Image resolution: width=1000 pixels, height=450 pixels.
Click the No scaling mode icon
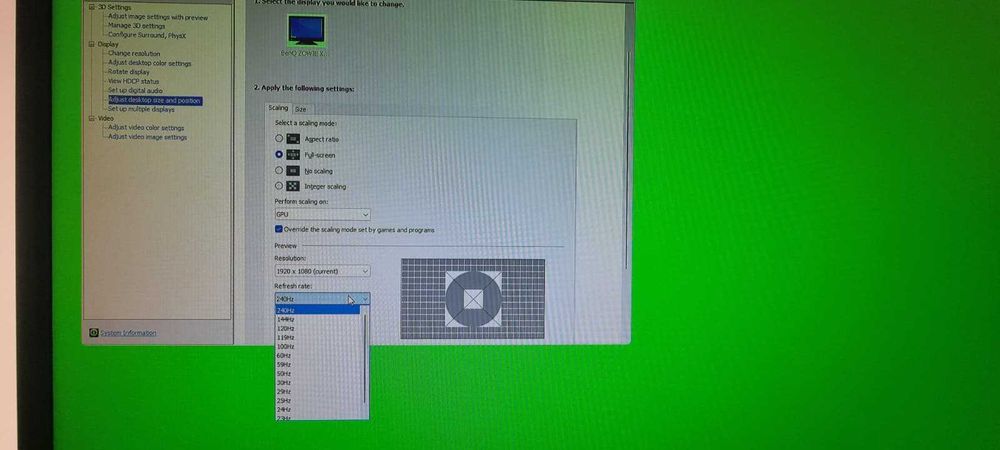point(293,170)
